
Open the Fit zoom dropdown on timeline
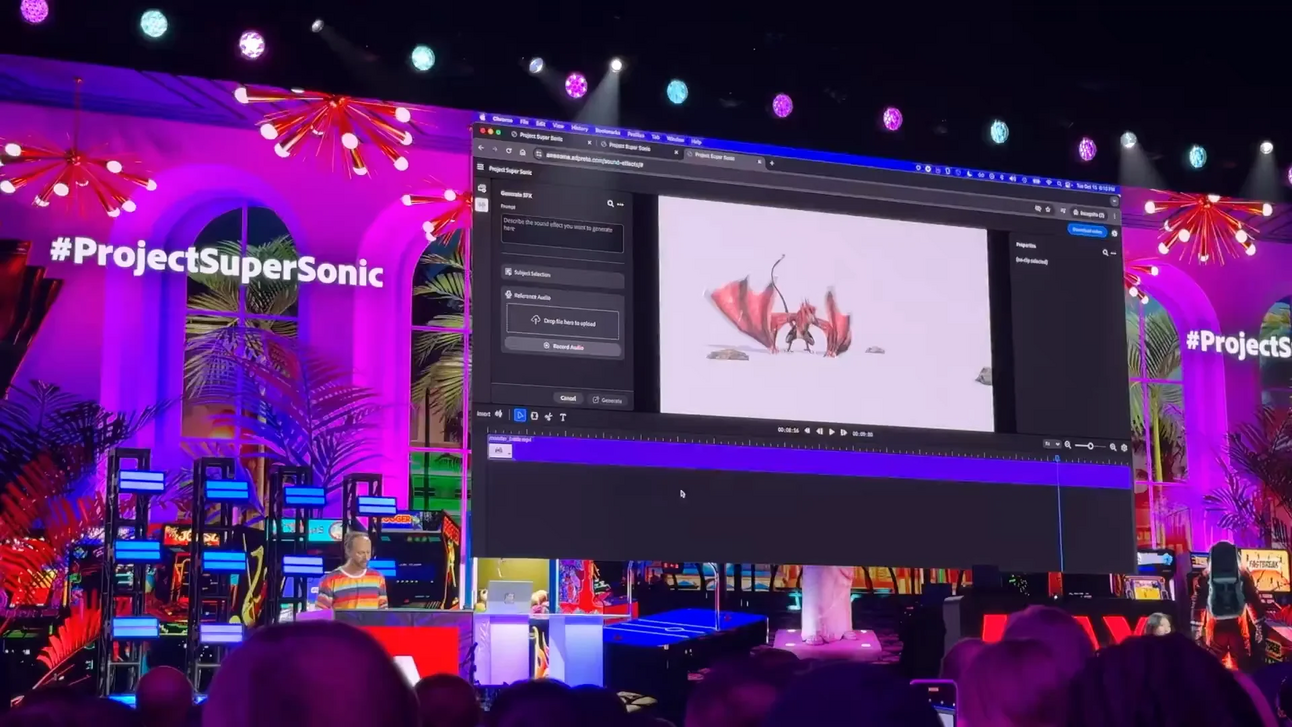click(1050, 444)
